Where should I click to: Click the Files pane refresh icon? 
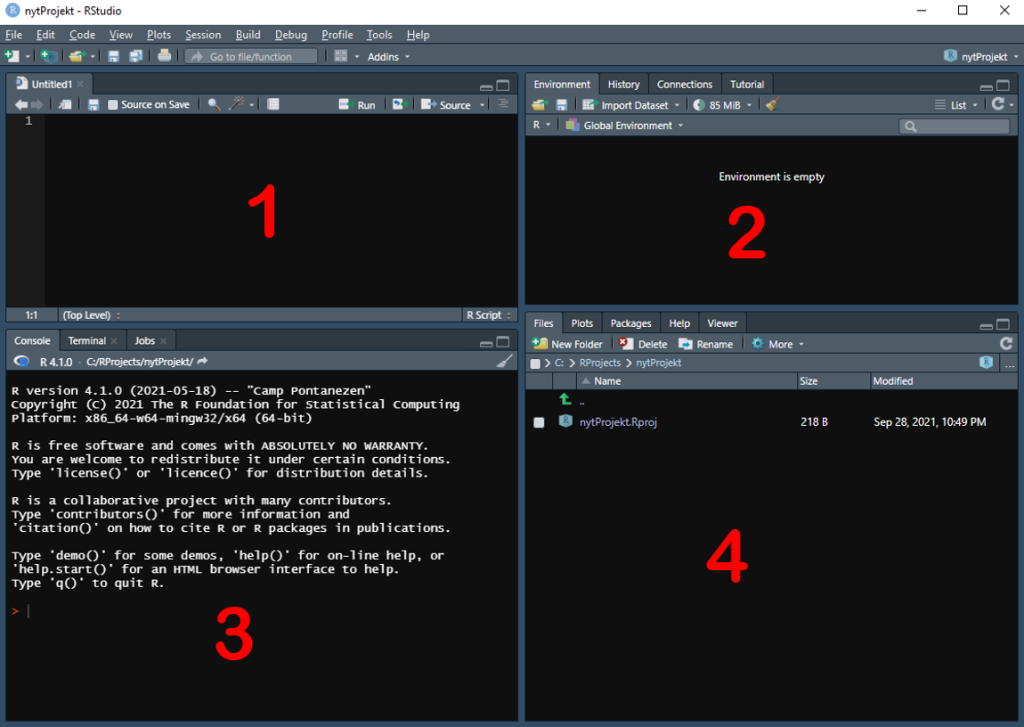[x=1006, y=344]
